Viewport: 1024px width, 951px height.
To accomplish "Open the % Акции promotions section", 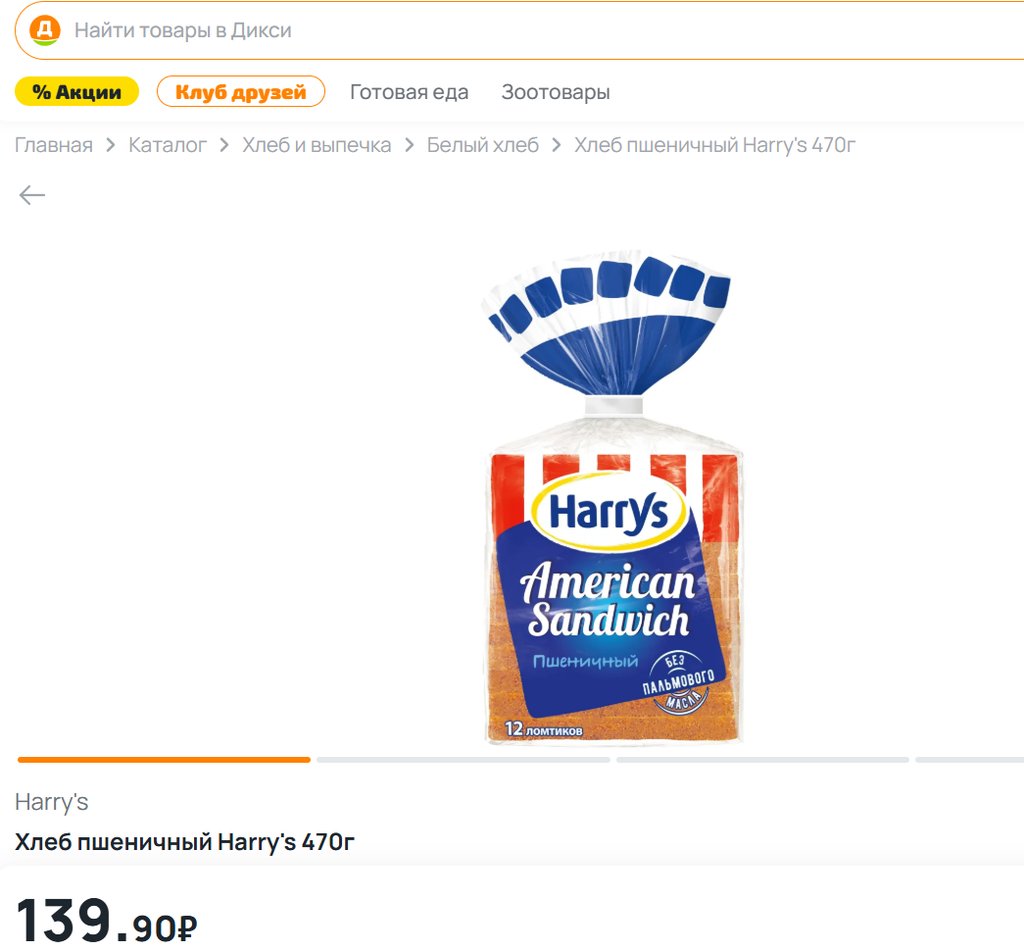I will (x=77, y=92).
